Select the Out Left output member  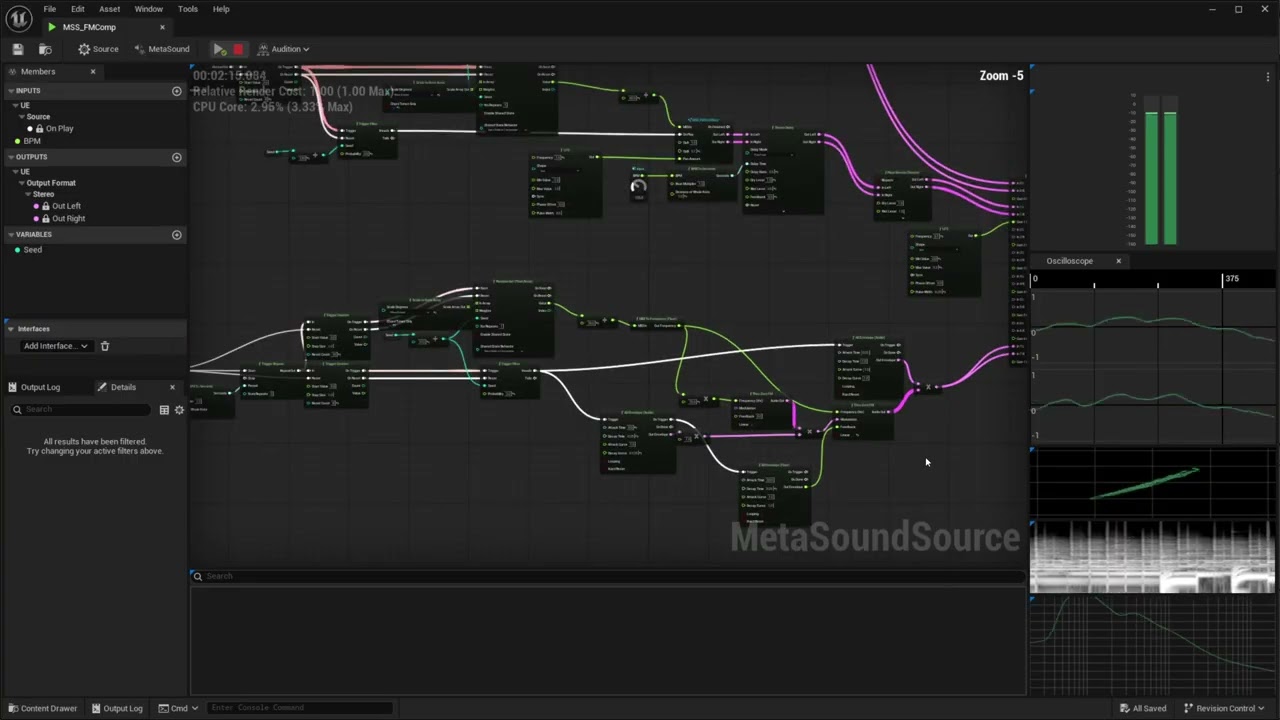(66, 206)
